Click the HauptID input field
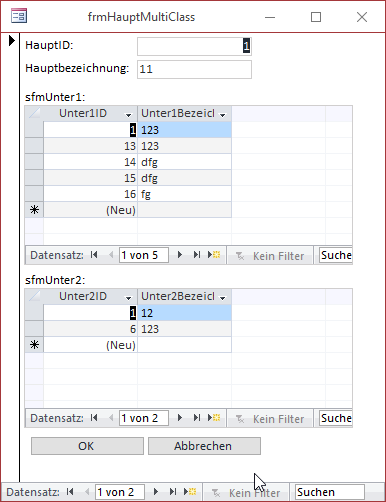The image size is (386, 502). coord(194,46)
